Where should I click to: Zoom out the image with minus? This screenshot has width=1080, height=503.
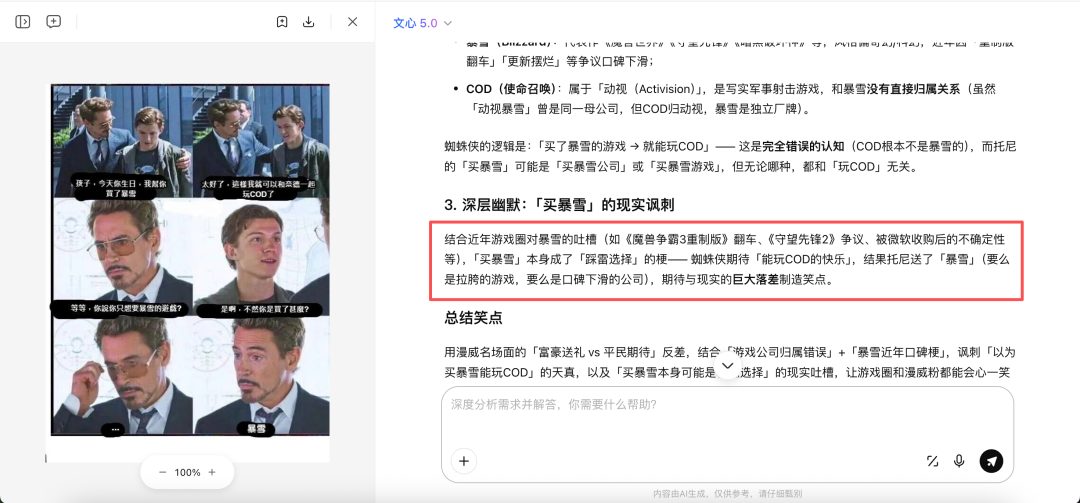tap(162, 472)
